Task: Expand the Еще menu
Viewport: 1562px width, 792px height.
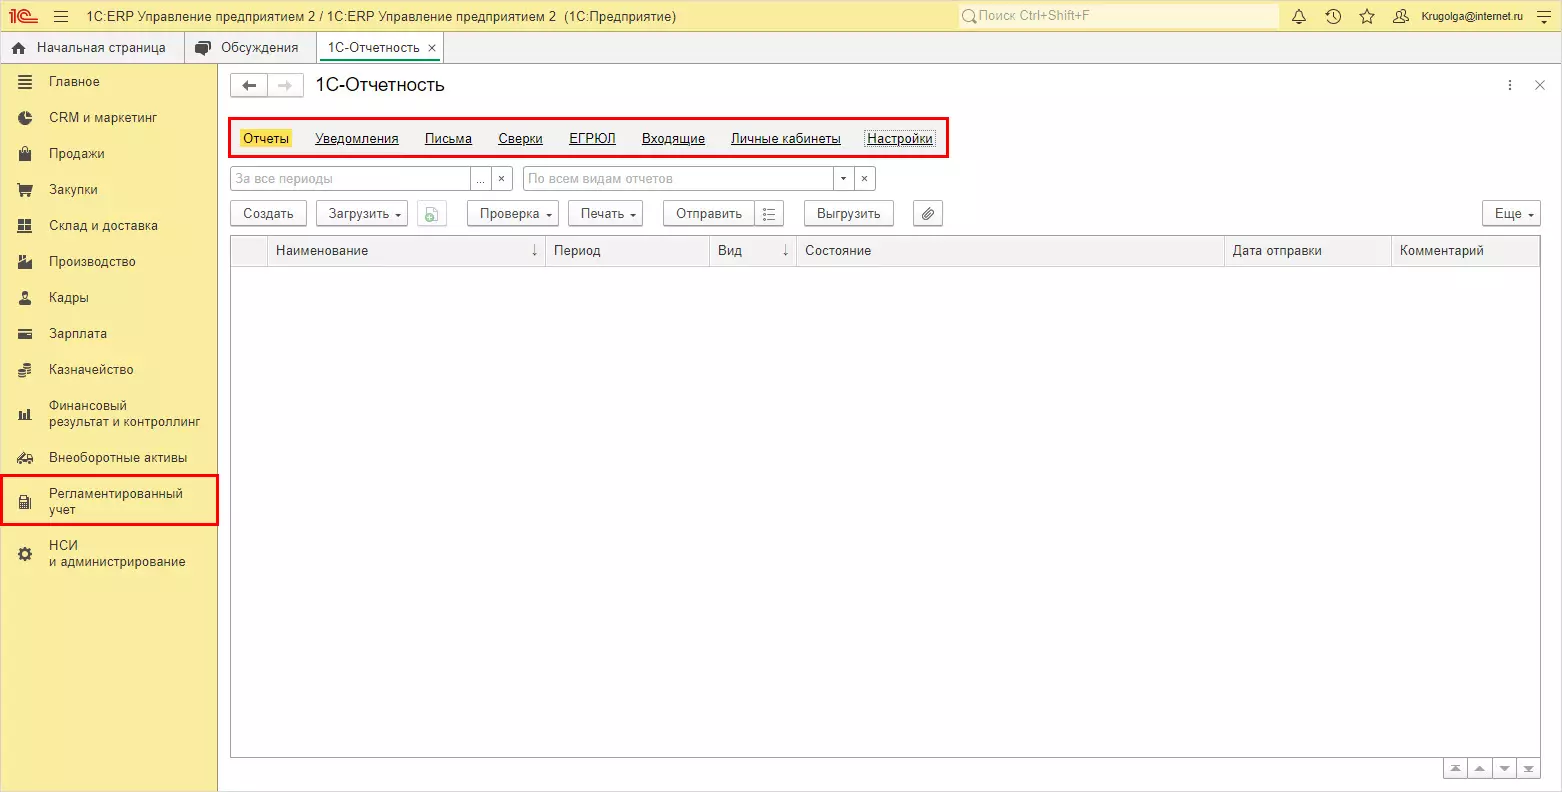Action: (1511, 214)
